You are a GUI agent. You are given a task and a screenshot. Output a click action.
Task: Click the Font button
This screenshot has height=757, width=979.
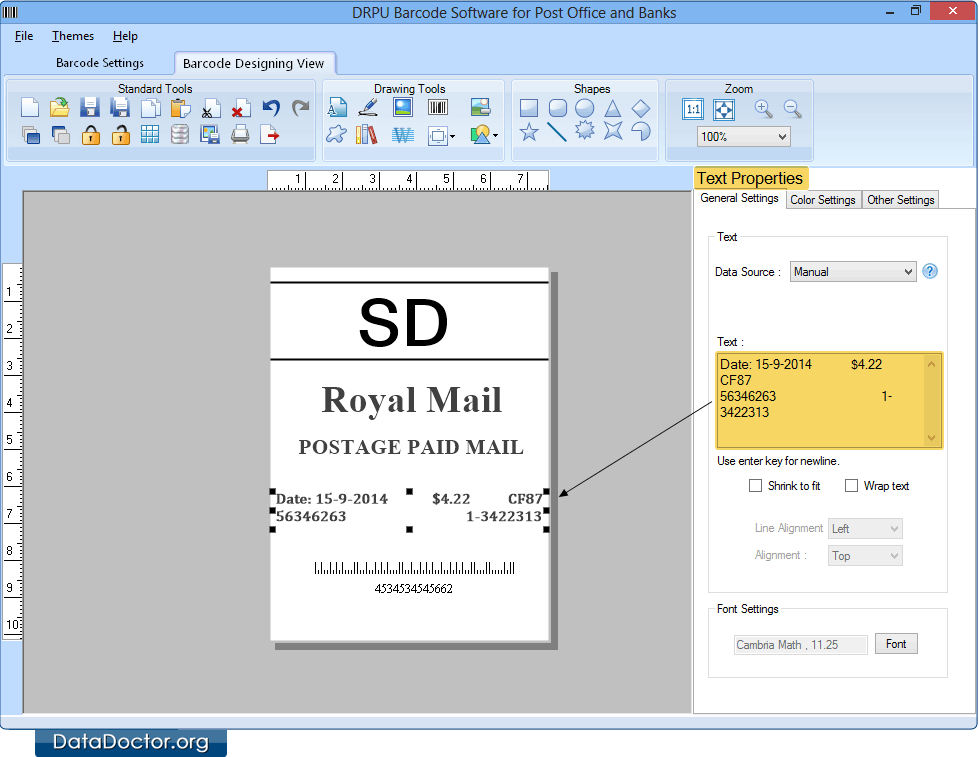coord(895,644)
